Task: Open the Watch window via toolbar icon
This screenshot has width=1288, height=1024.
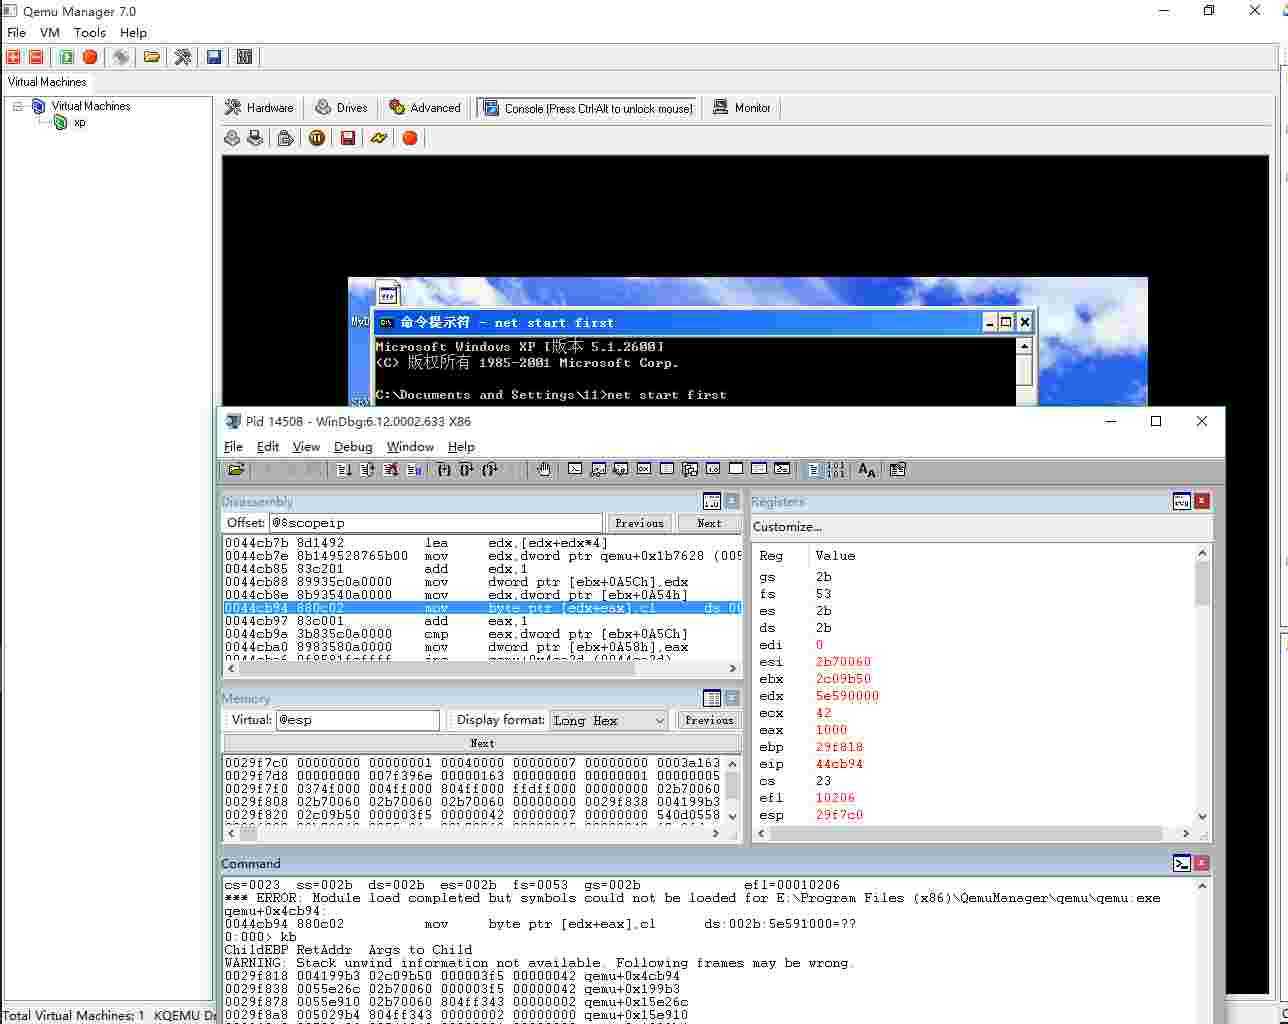Action: (x=598, y=469)
